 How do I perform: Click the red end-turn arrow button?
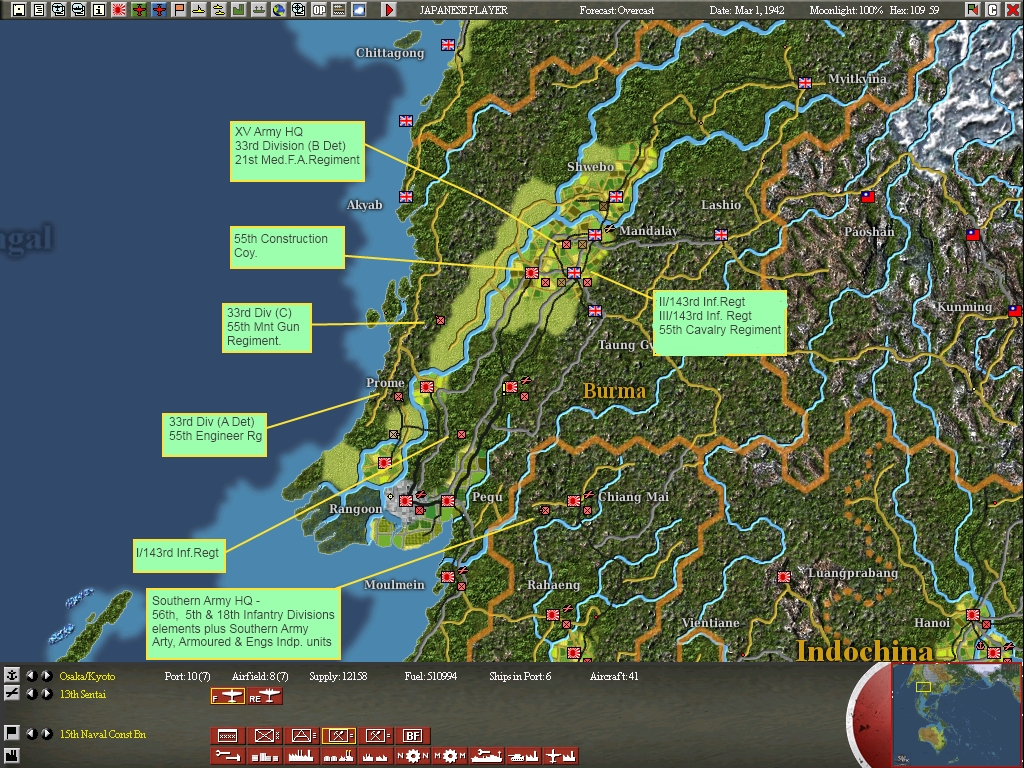coord(389,10)
